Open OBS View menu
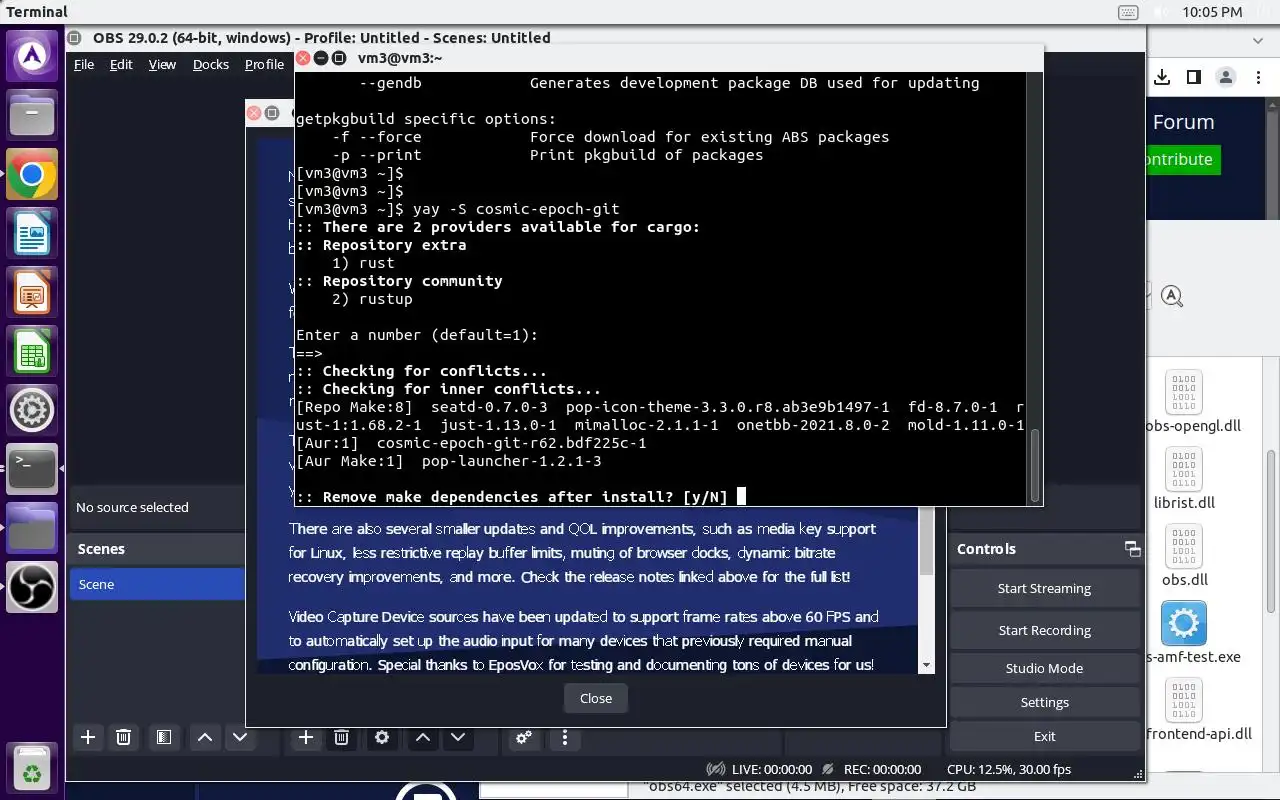 click(x=162, y=64)
